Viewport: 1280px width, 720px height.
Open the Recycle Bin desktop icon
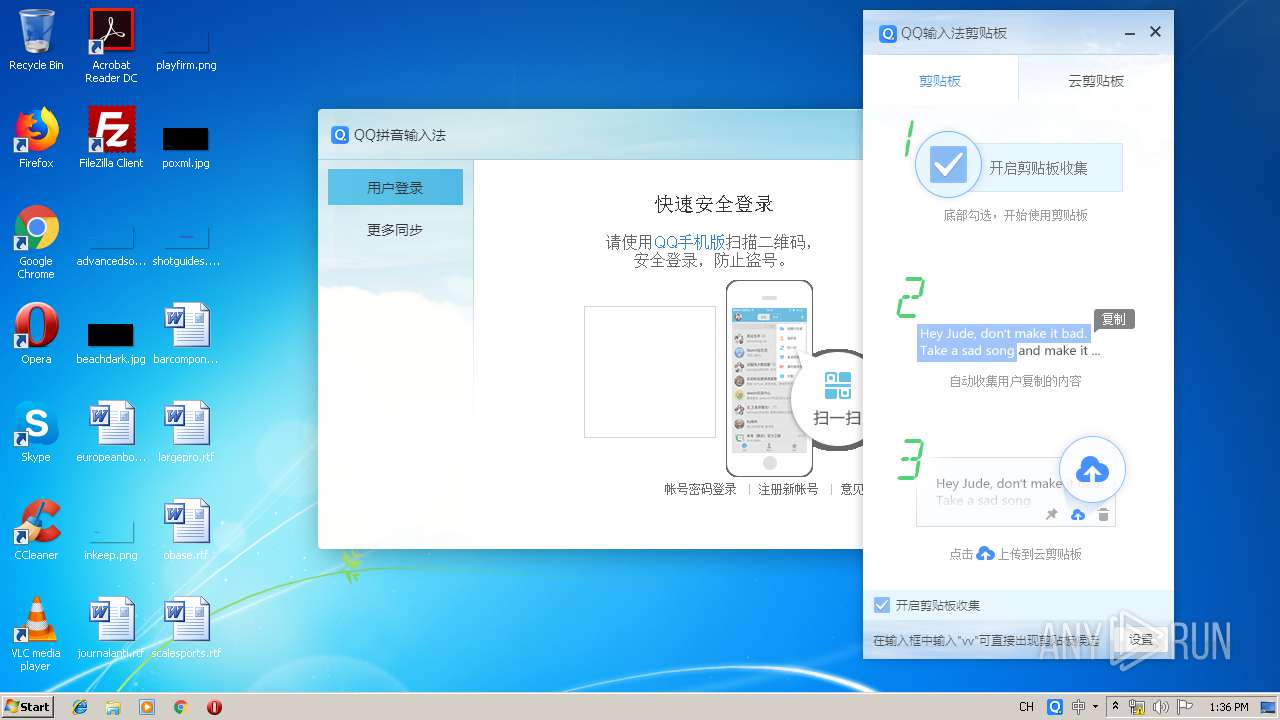[36, 40]
